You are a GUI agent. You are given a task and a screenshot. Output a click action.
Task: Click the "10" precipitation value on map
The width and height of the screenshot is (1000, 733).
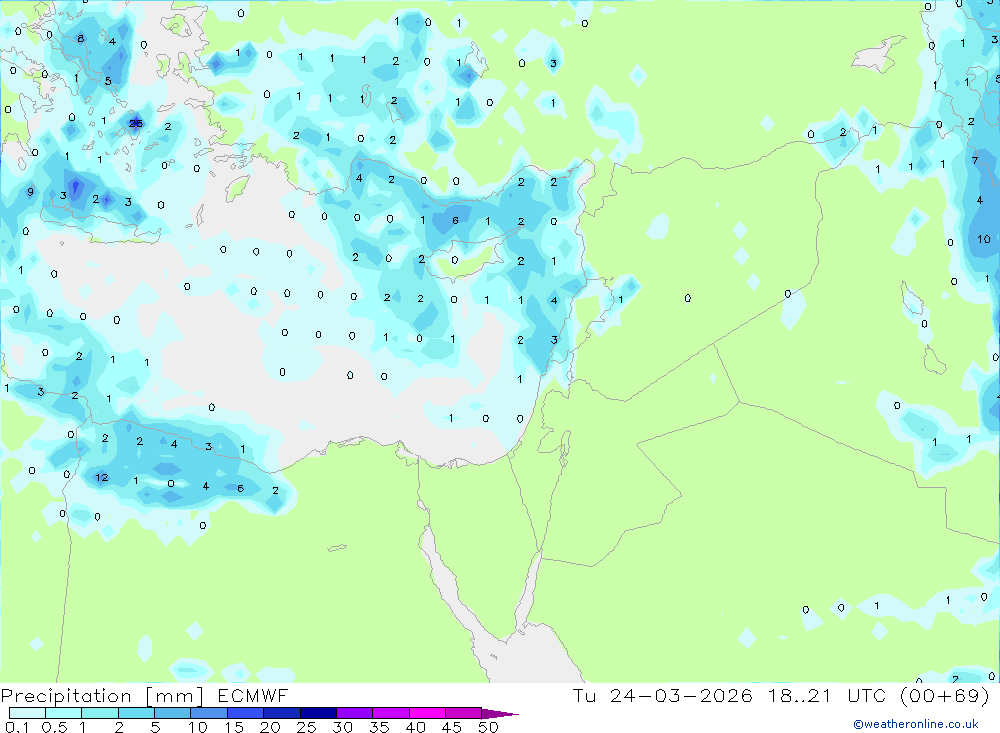coord(983,239)
